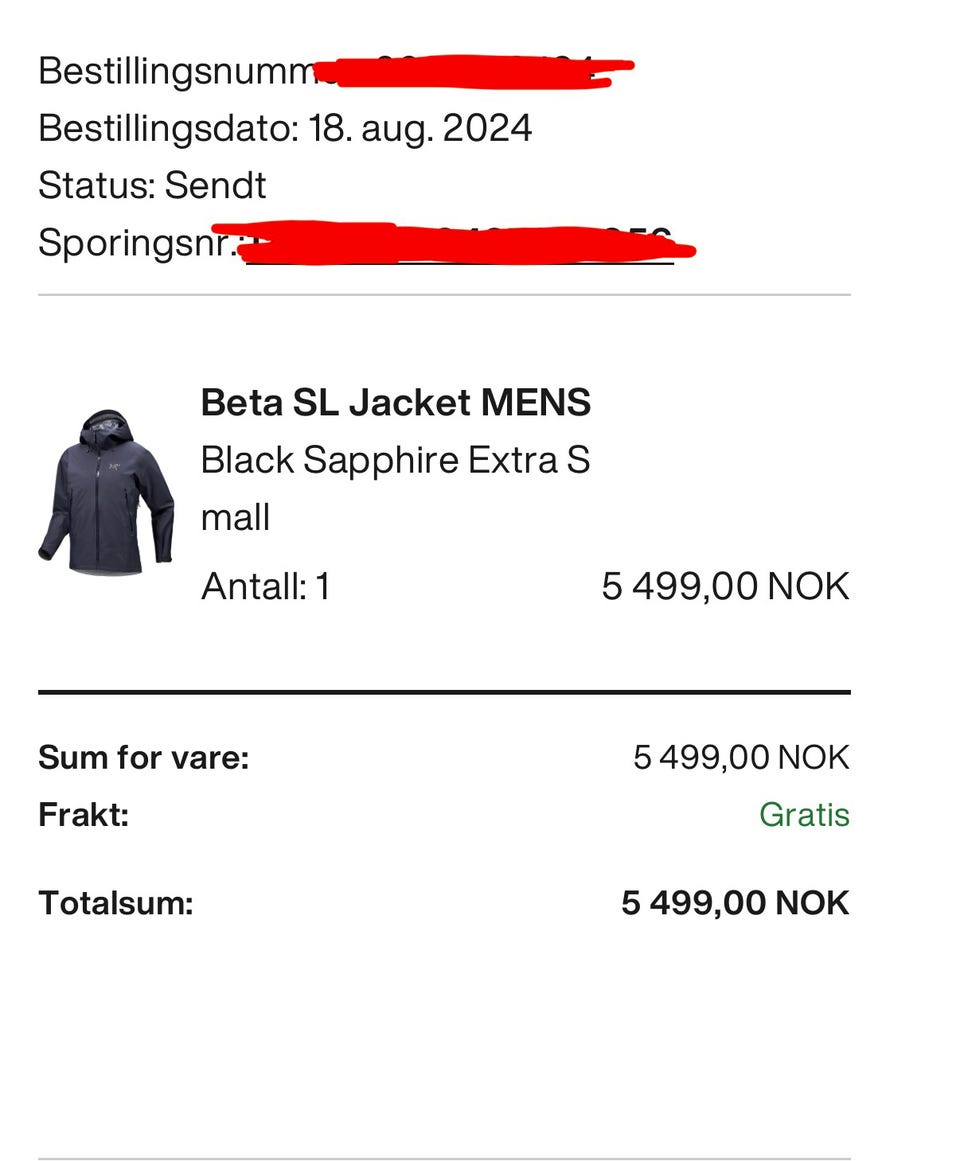960x1161 pixels.
Task: Click the wrapped size text "mall"
Action: pos(235,517)
